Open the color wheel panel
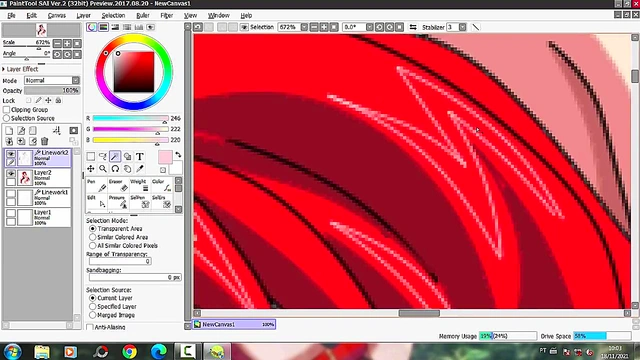This screenshot has width=640, height=360. click(91, 27)
